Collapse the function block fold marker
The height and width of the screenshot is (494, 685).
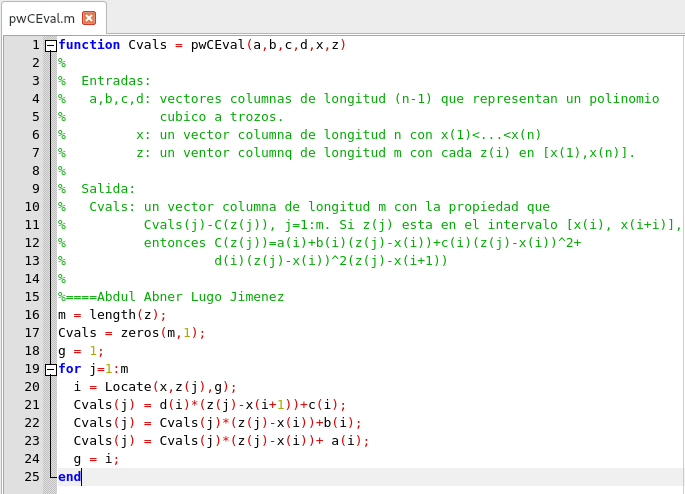(51, 45)
